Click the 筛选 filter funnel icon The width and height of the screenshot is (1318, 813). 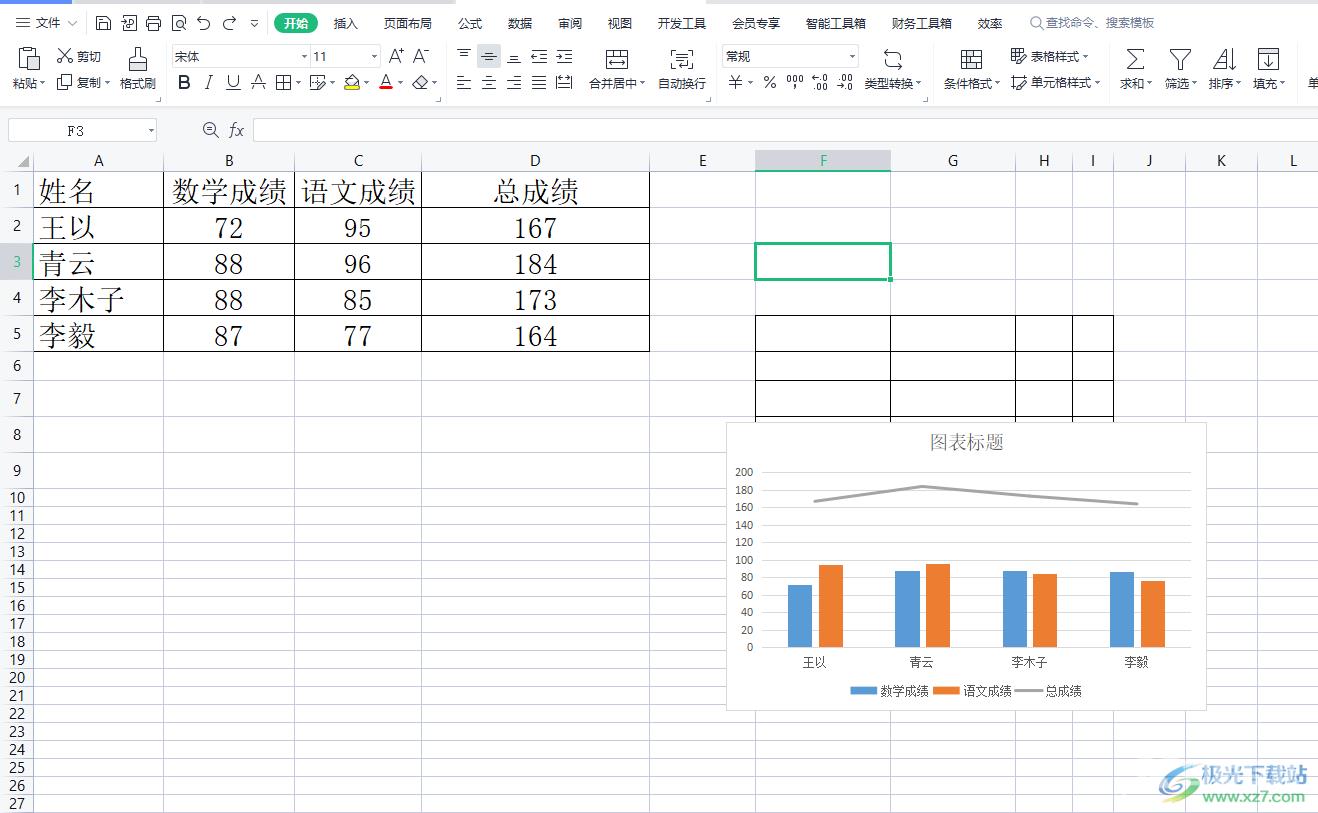coord(1180,59)
